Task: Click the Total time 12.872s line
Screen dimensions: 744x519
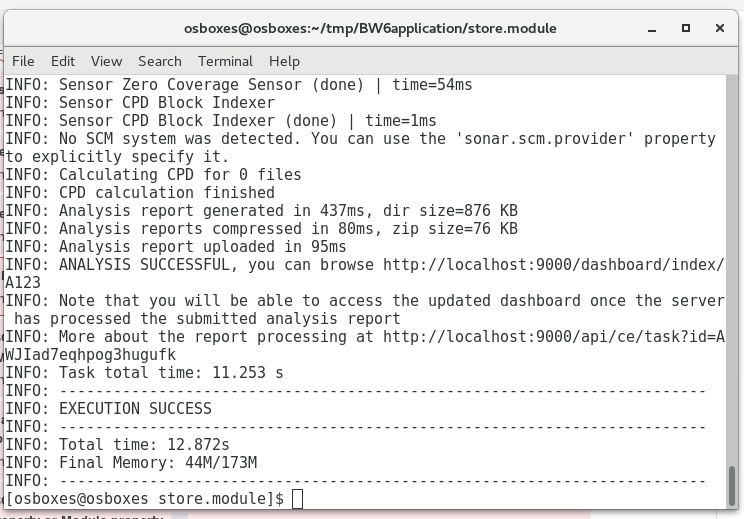Action: (117, 445)
